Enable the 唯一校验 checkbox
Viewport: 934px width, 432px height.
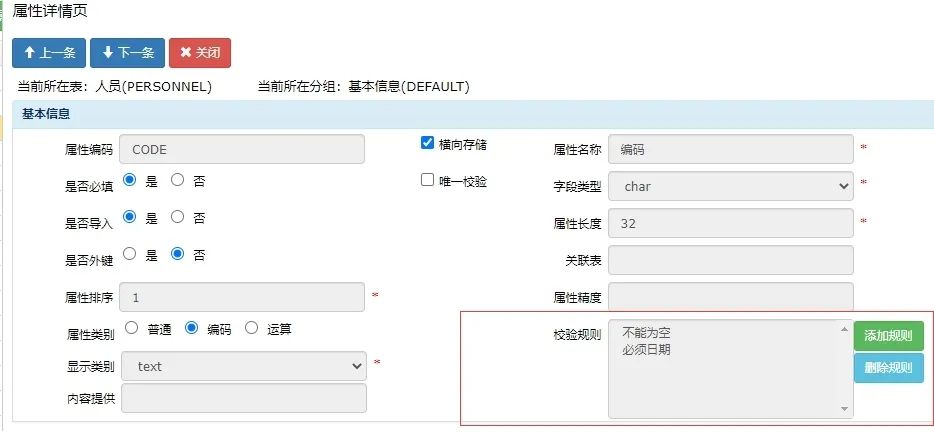pyautogui.click(x=427, y=180)
